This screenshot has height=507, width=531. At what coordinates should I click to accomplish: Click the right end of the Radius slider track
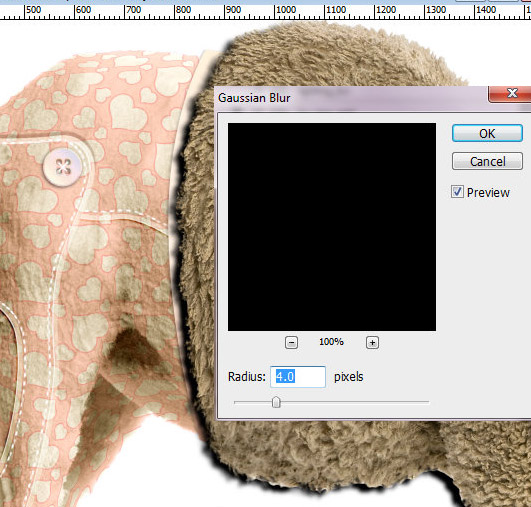click(x=427, y=402)
